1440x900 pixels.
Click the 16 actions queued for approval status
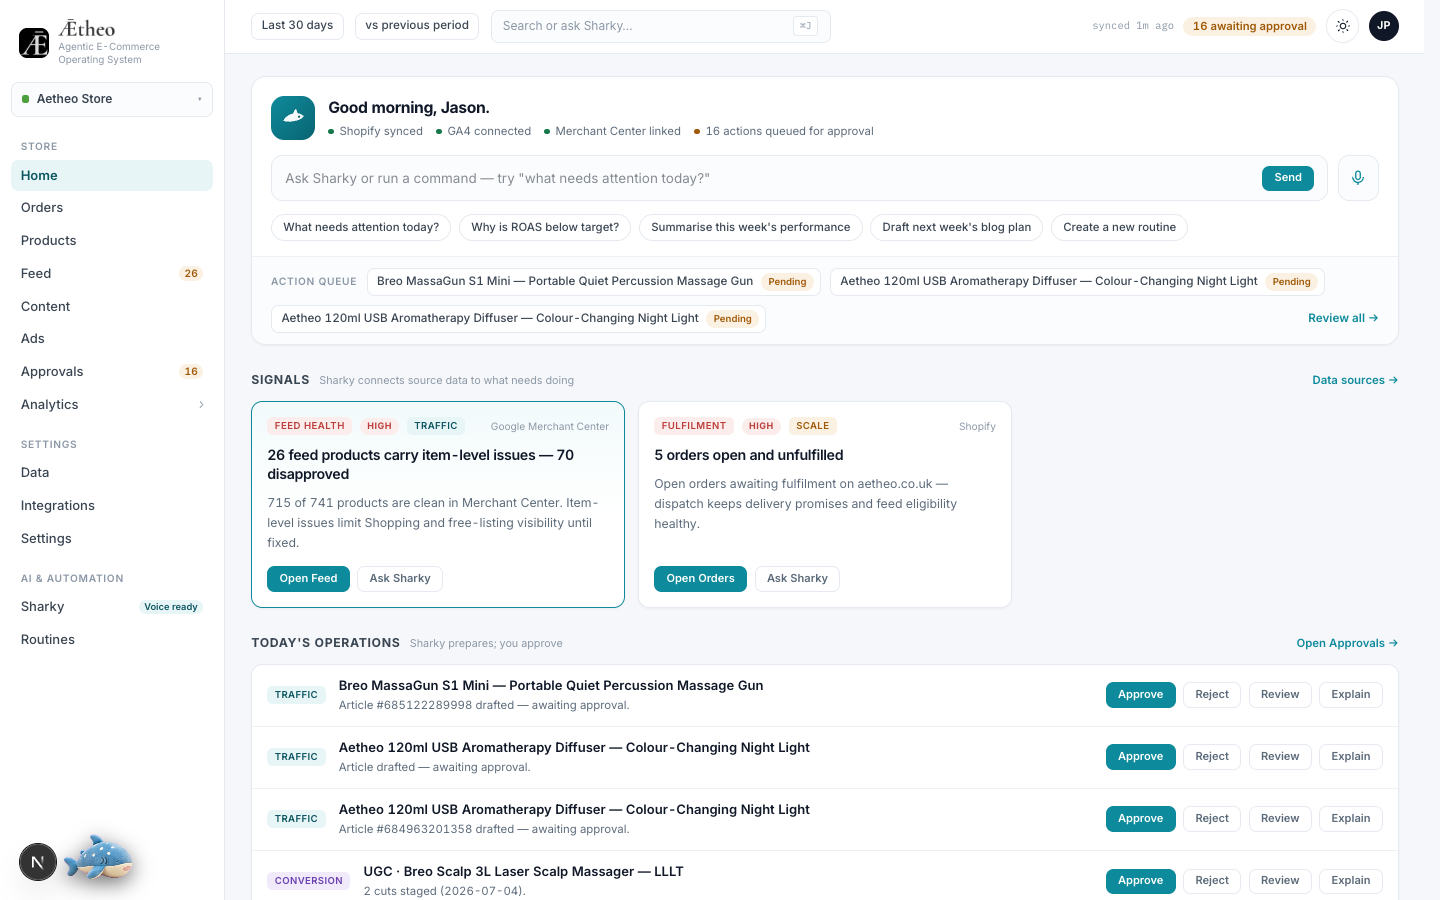pyautogui.click(x=784, y=131)
